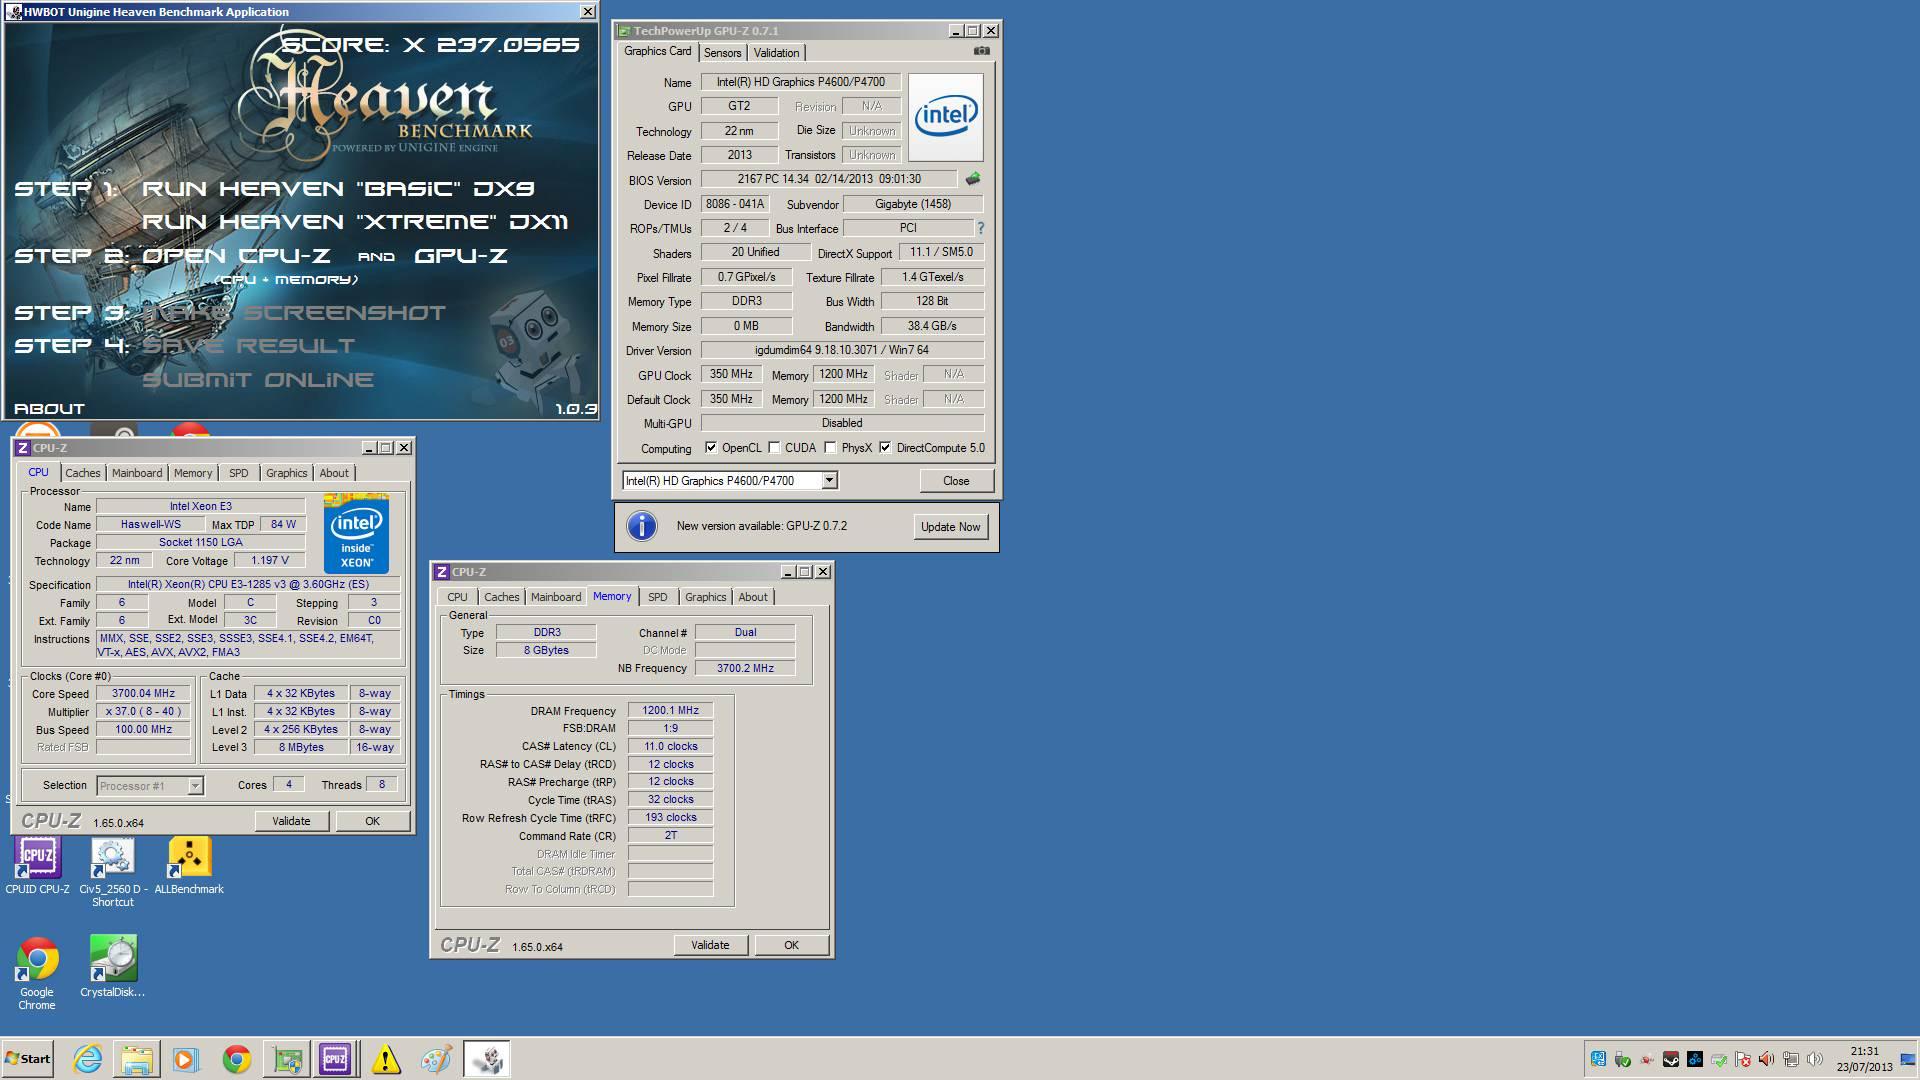
Task: Open the CPUID CPU-Z desktop shortcut
Action: [37, 866]
